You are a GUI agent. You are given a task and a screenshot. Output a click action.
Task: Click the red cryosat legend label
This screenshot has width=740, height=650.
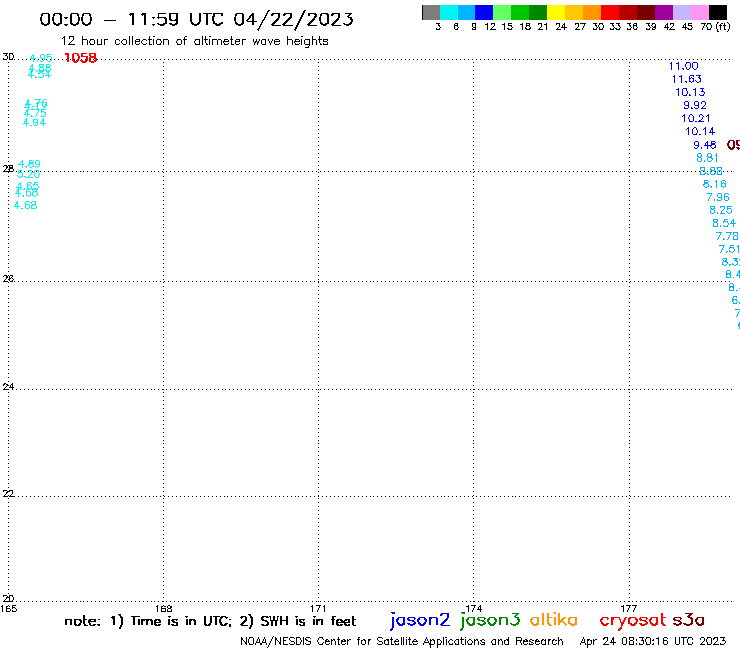633,621
